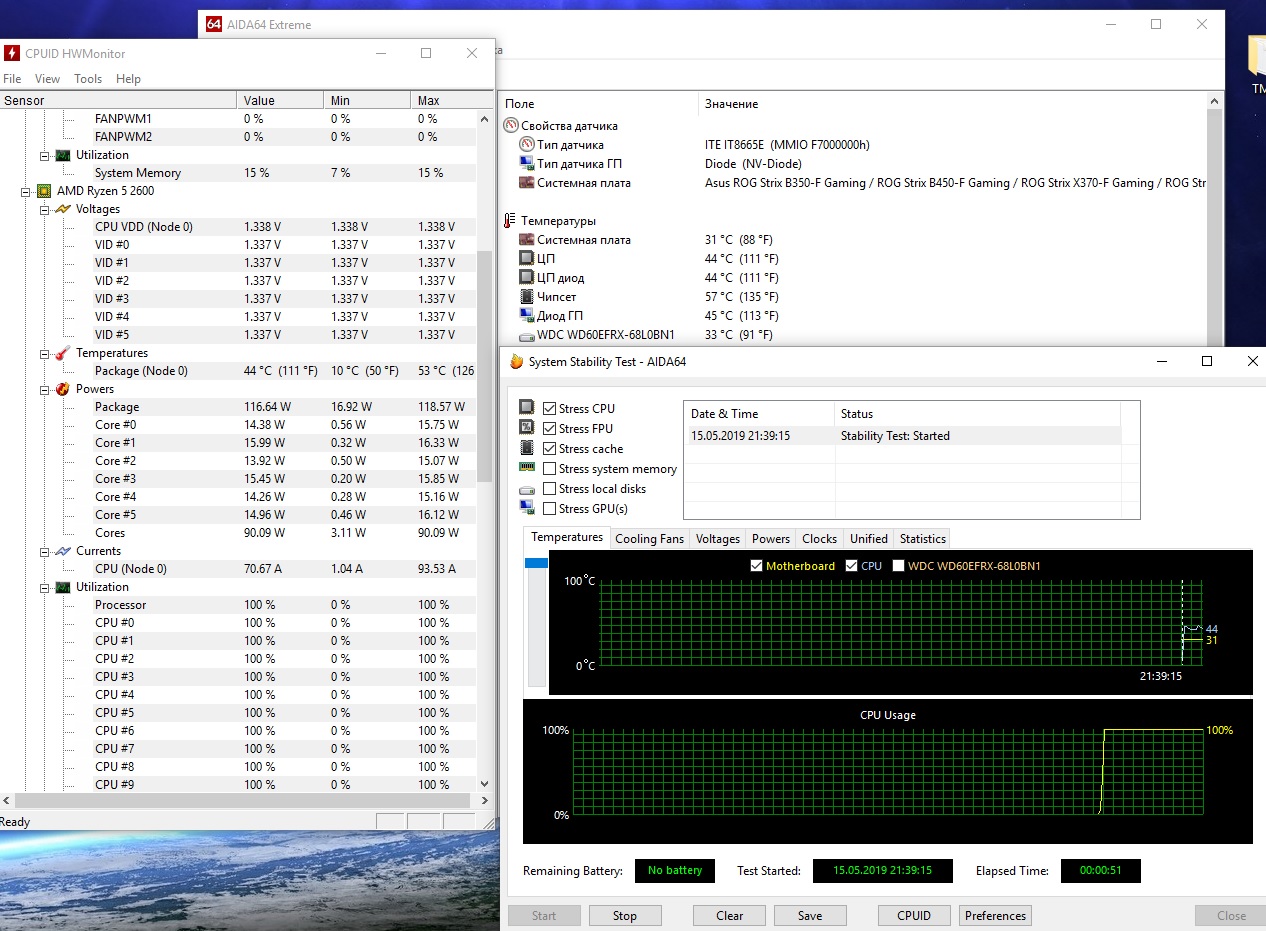Click the Powers flame icon in HWMonitor
Image resolution: width=1266 pixels, height=931 pixels.
coord(62,389)
